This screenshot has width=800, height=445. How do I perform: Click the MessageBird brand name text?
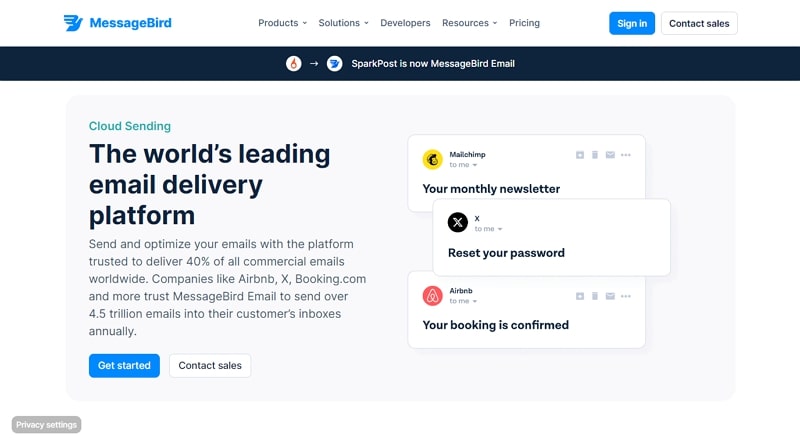point(131,23)
